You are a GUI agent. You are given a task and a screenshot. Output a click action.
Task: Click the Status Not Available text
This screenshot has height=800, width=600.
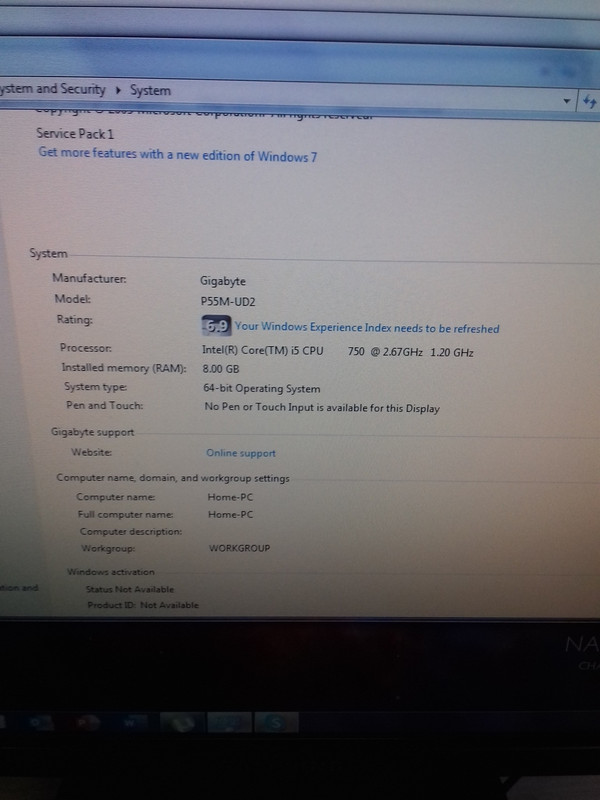[130, 589]
